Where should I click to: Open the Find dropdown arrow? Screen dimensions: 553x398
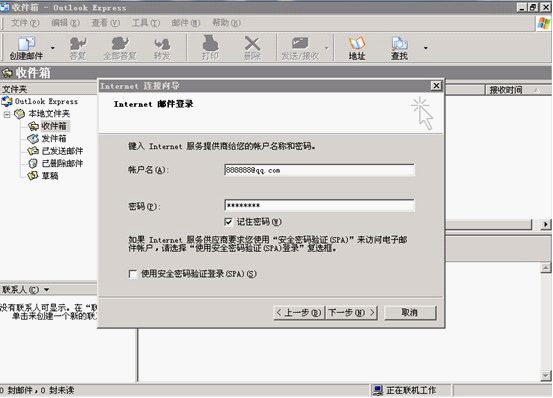pos(426,48)
